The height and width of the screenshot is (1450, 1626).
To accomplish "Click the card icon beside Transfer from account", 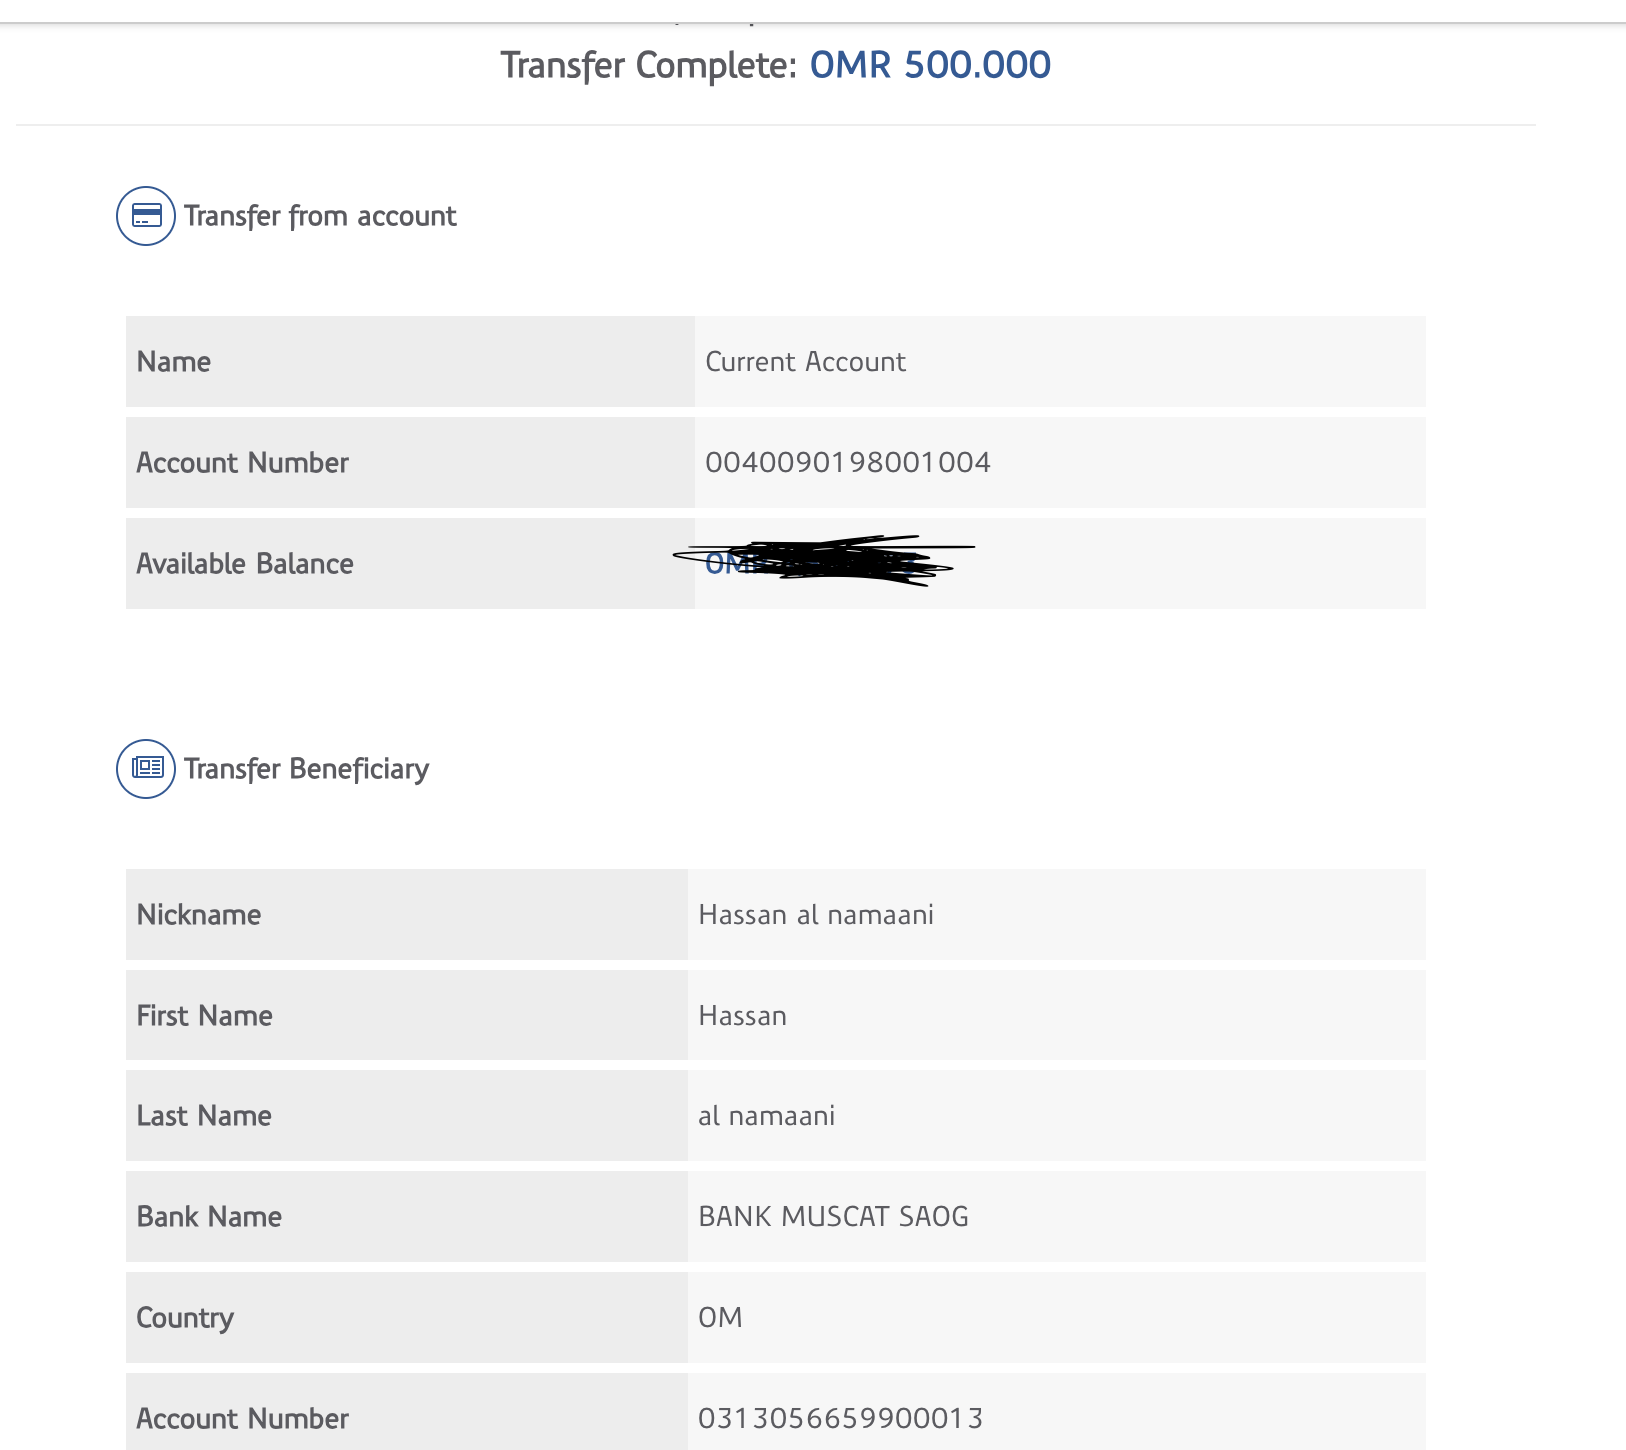I will [146, 216].
